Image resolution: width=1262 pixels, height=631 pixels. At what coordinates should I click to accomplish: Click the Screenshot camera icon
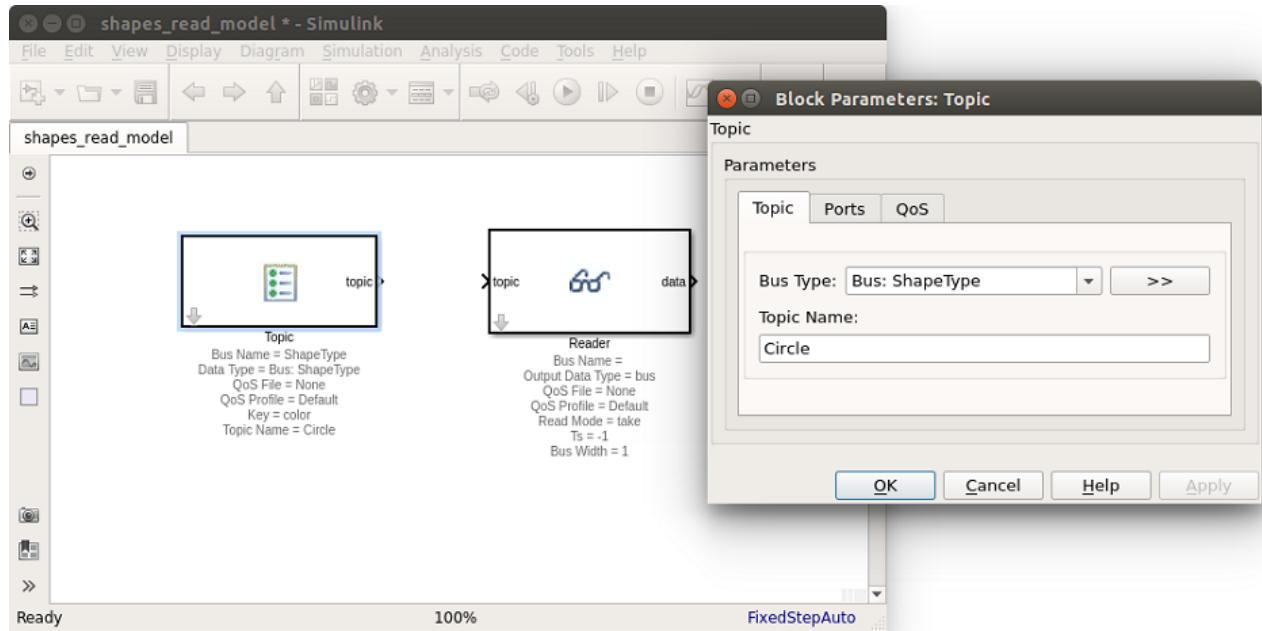[29, 516]
